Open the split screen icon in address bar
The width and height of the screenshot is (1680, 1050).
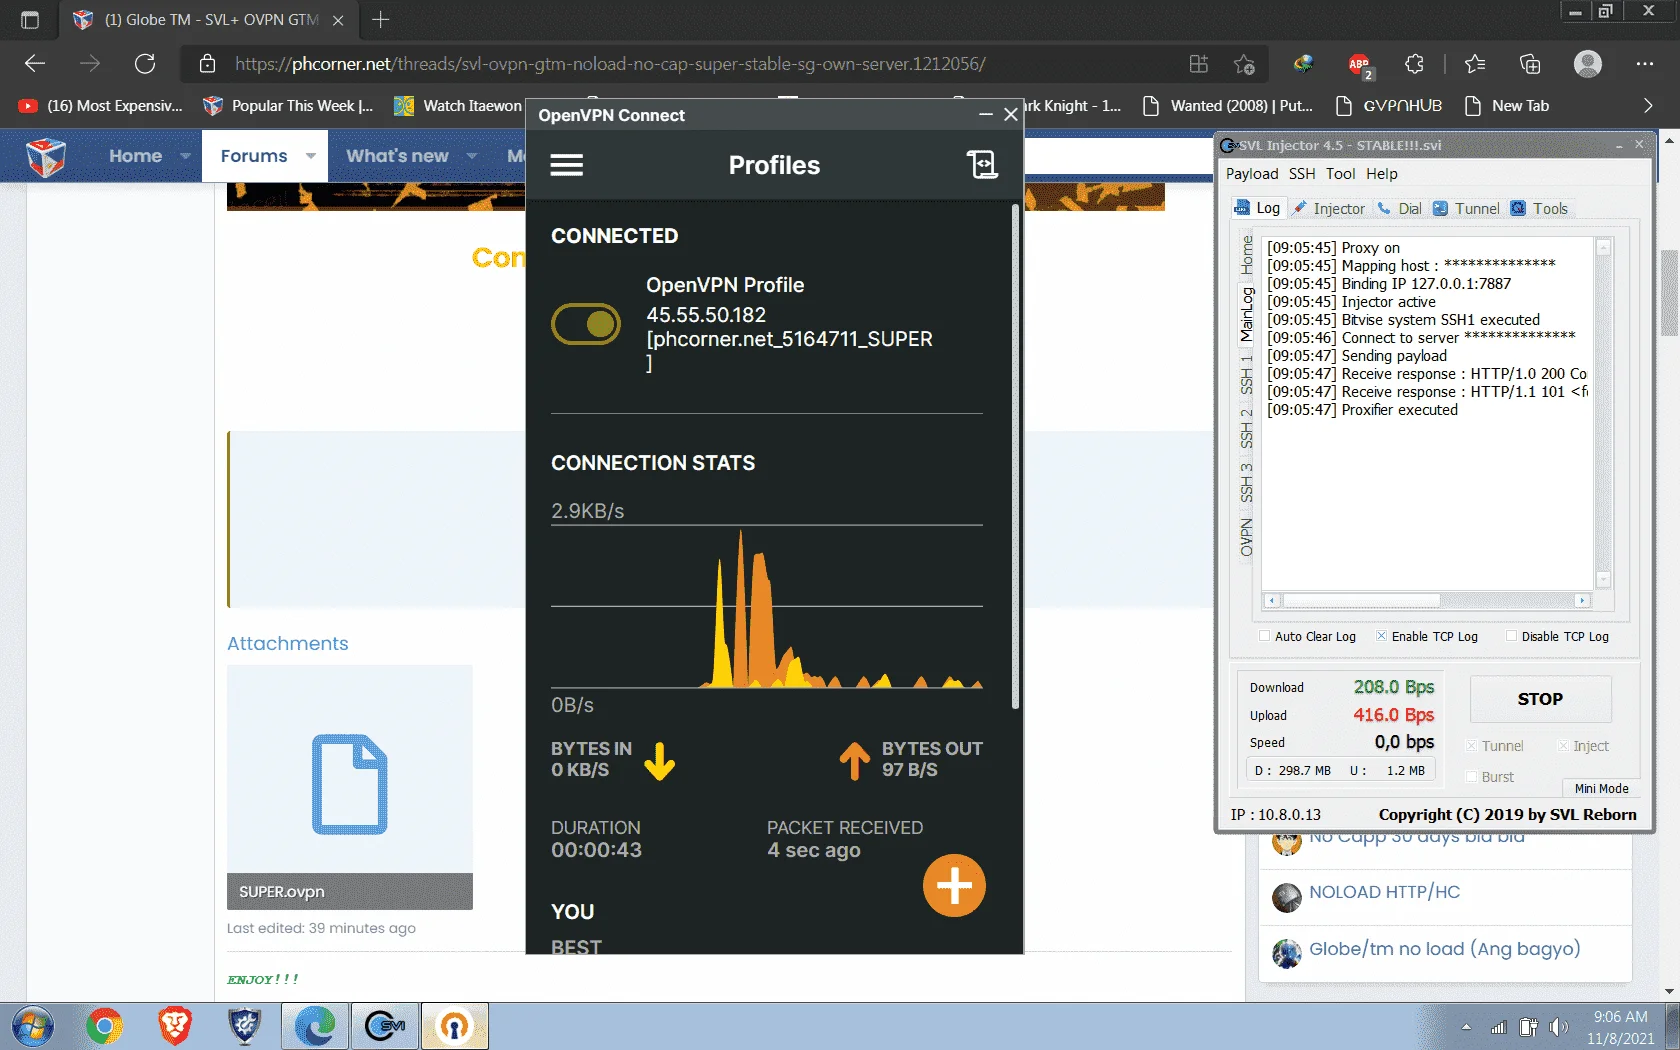pyautogui.click(x=1198, y=64)
